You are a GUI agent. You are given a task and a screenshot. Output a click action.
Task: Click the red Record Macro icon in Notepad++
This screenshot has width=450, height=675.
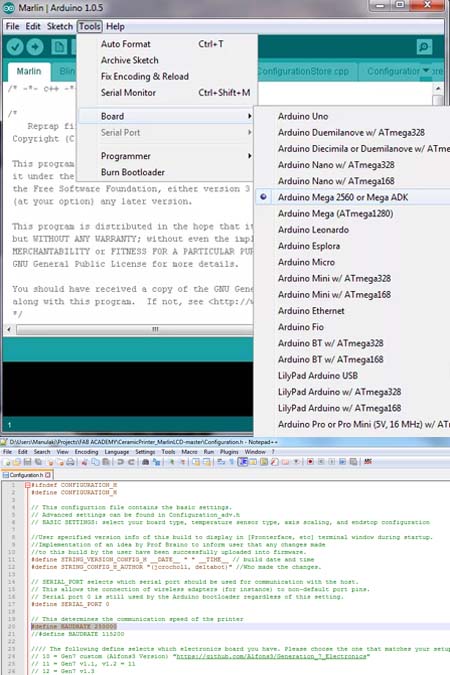click(x=310, y=462)
